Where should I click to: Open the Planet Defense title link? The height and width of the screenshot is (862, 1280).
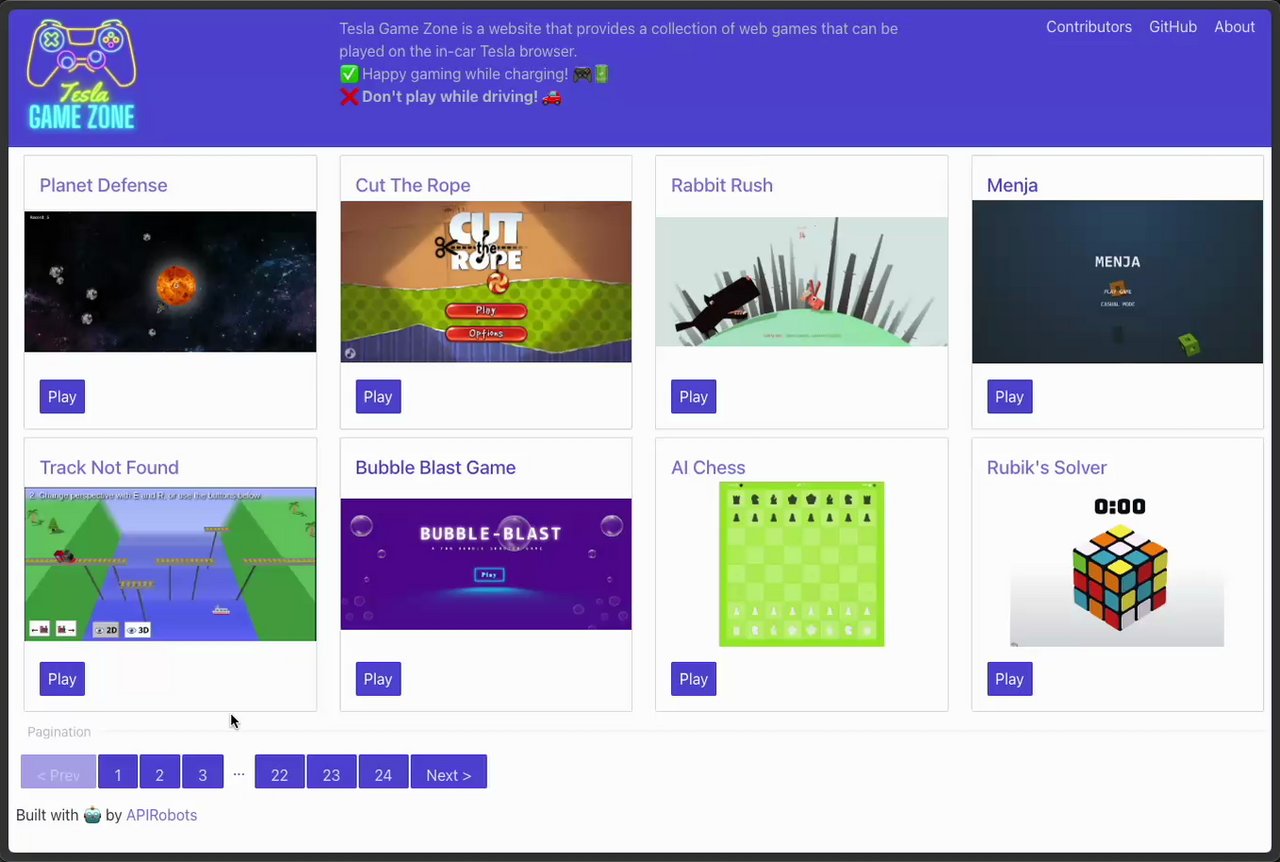pos(103,185)
